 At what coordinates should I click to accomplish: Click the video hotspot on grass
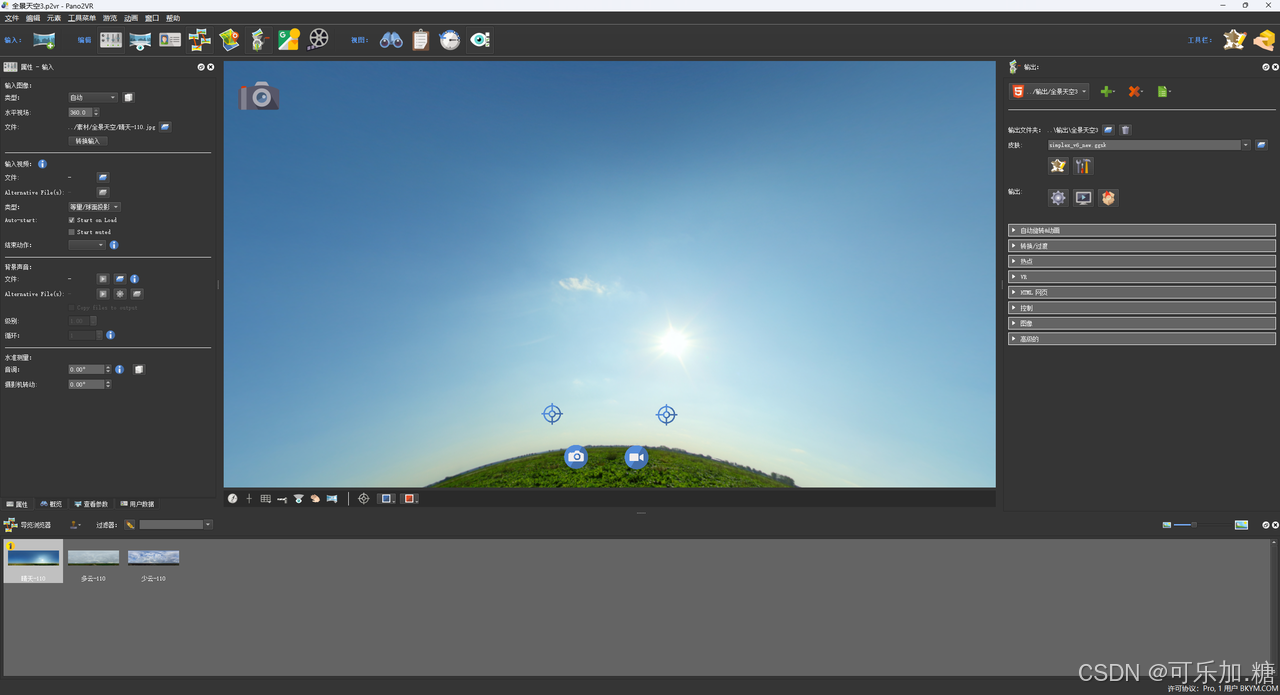point(636,457)
